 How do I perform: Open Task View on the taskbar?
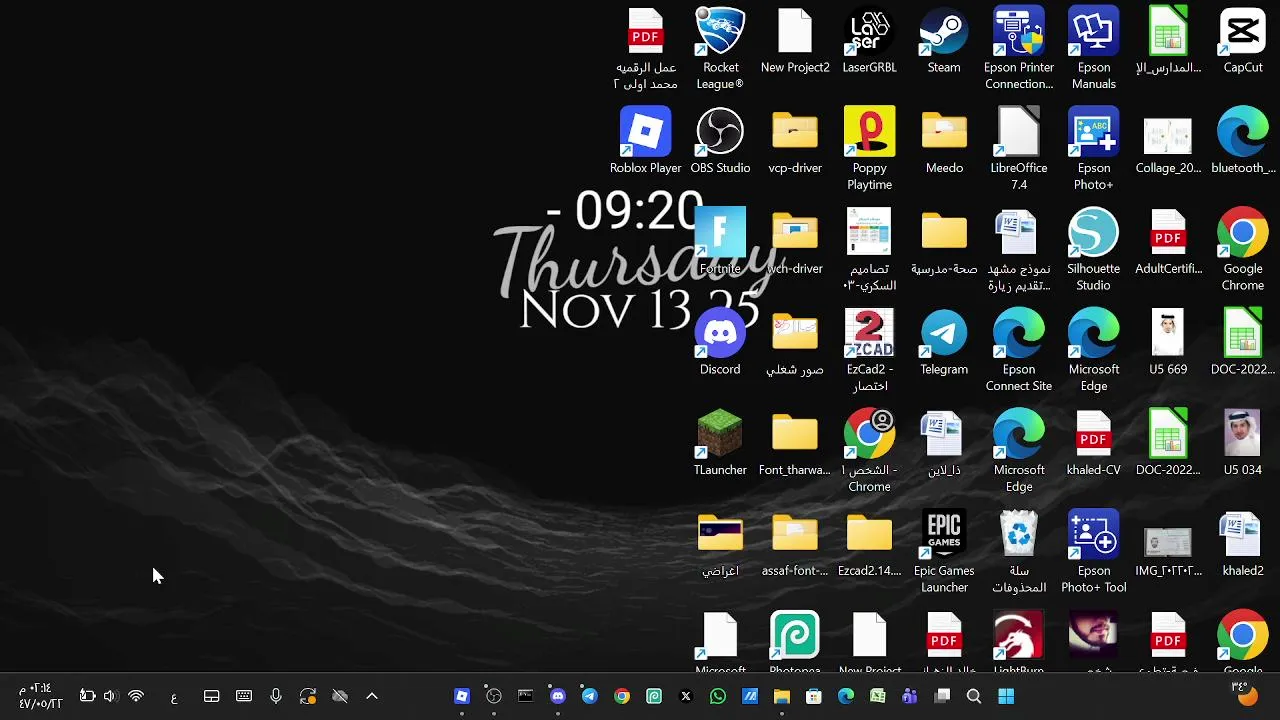point(942,696)
